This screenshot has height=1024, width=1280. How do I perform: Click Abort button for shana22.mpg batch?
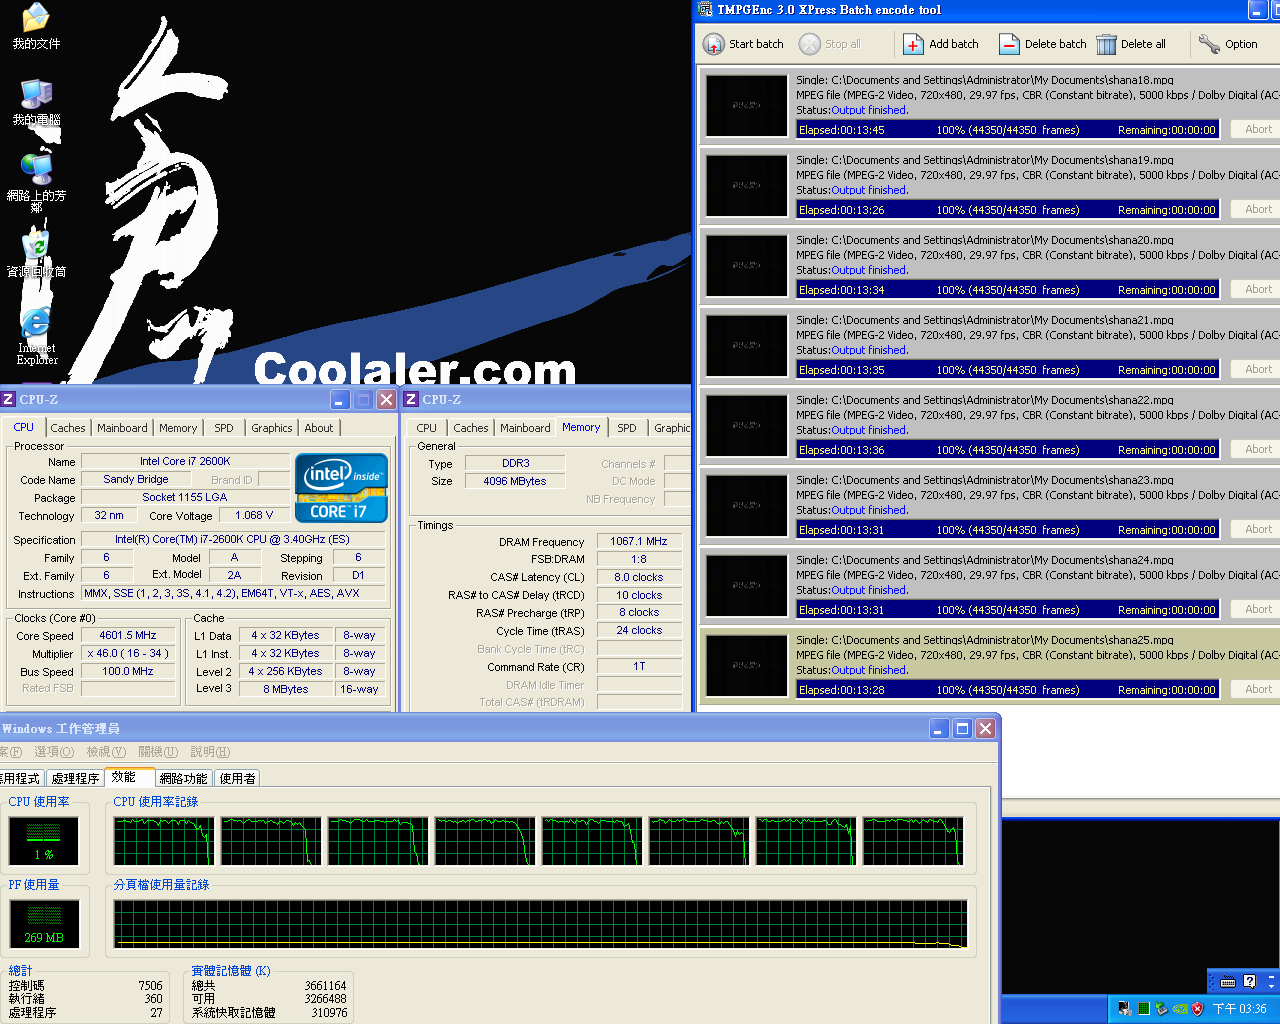tap(1258, 449)
